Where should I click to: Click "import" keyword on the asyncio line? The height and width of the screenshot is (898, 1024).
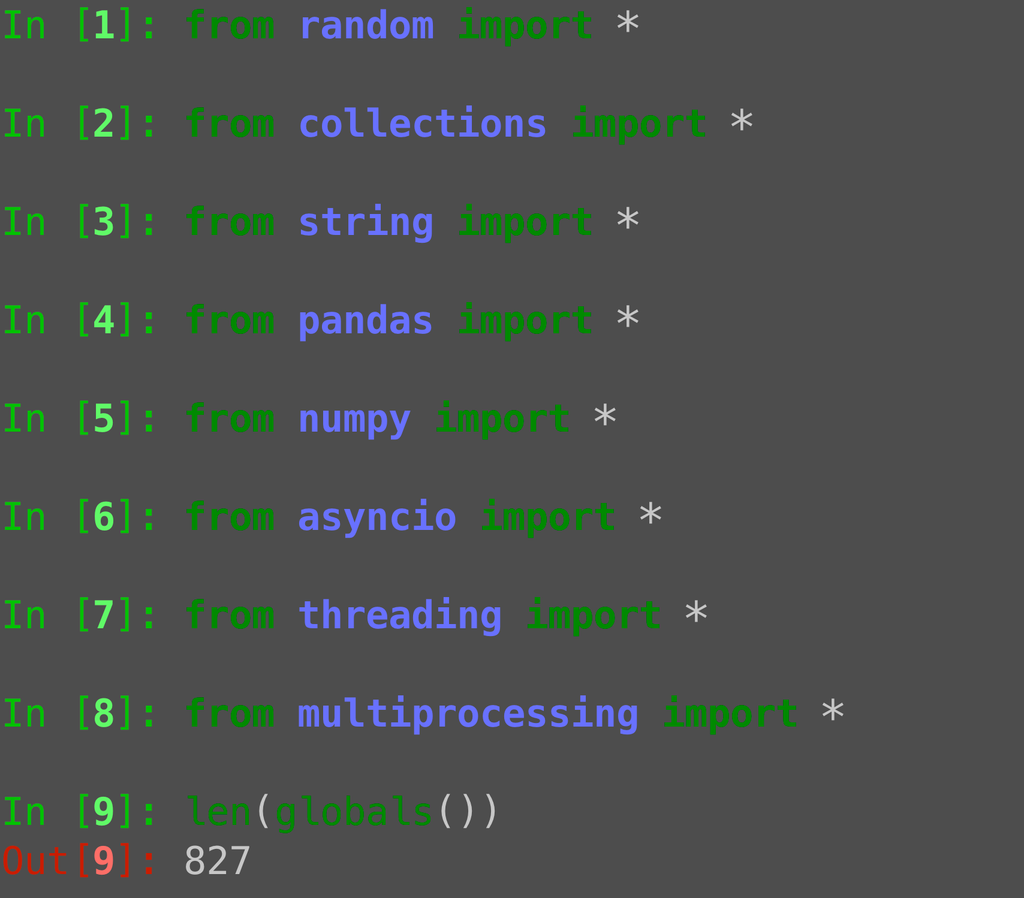(548, 517)
